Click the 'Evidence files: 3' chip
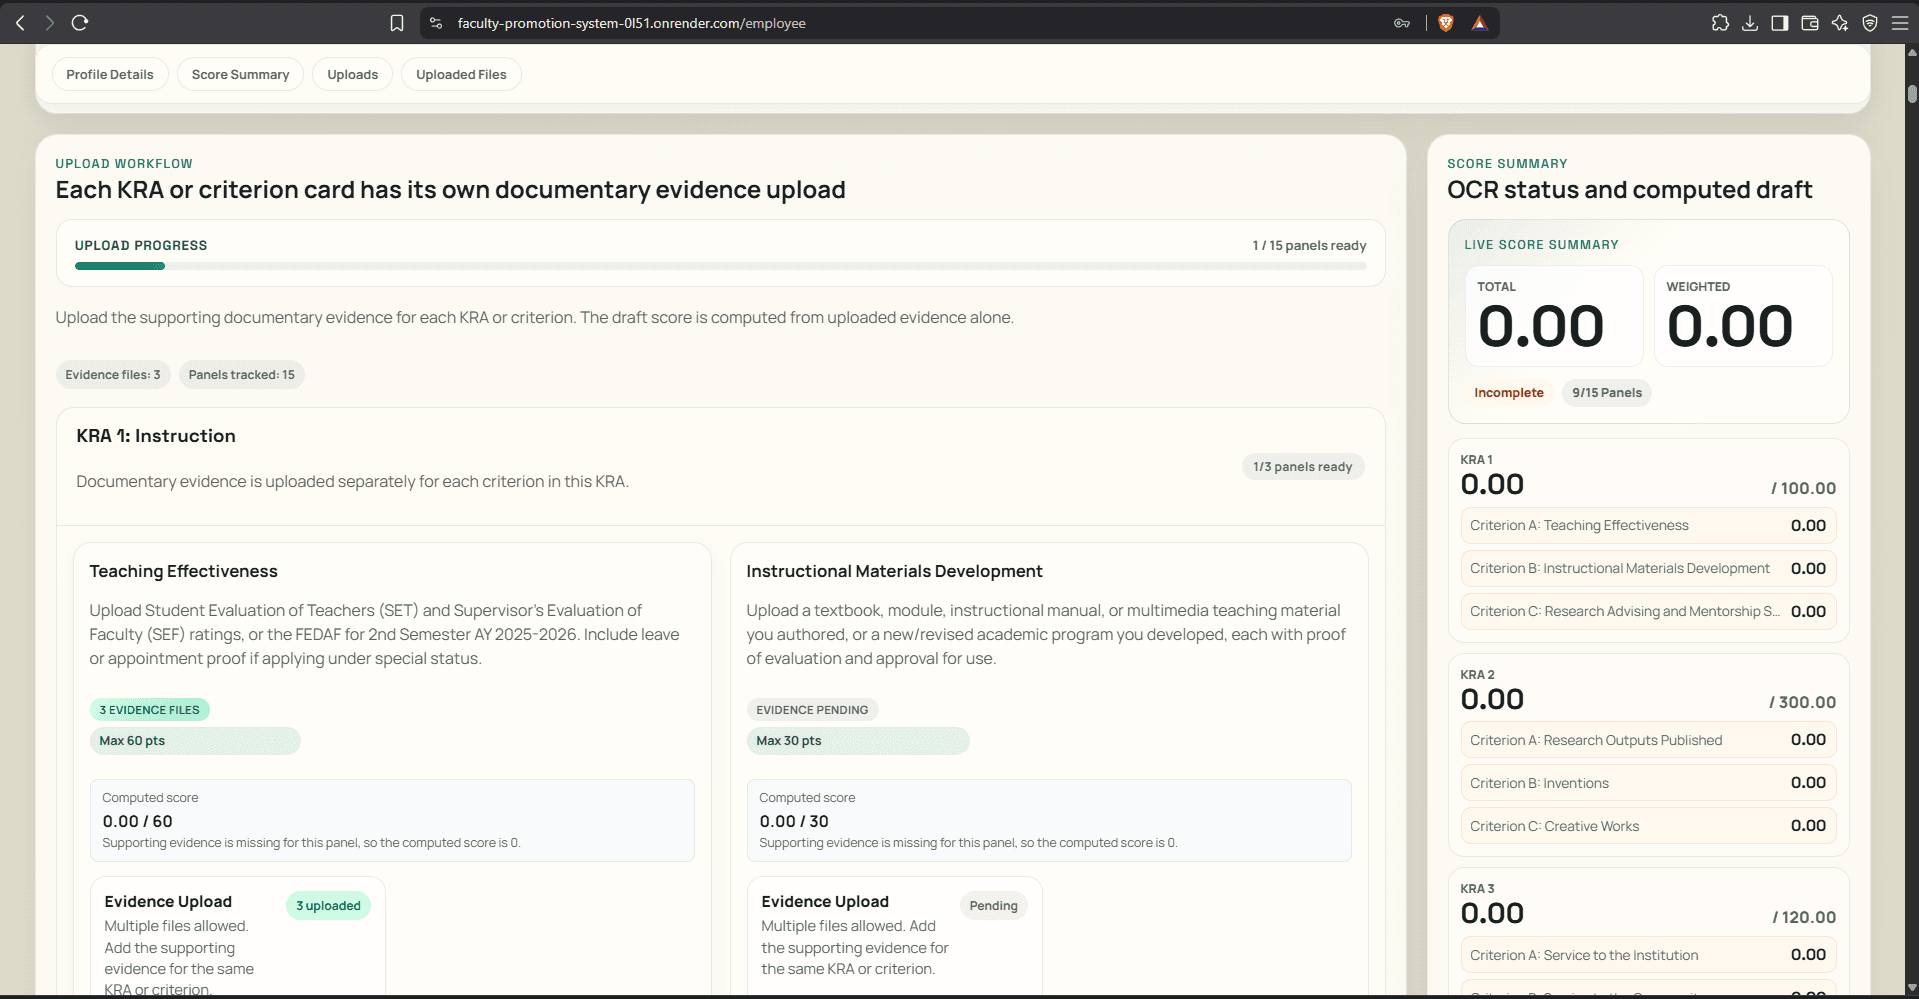 coord(113,375)
